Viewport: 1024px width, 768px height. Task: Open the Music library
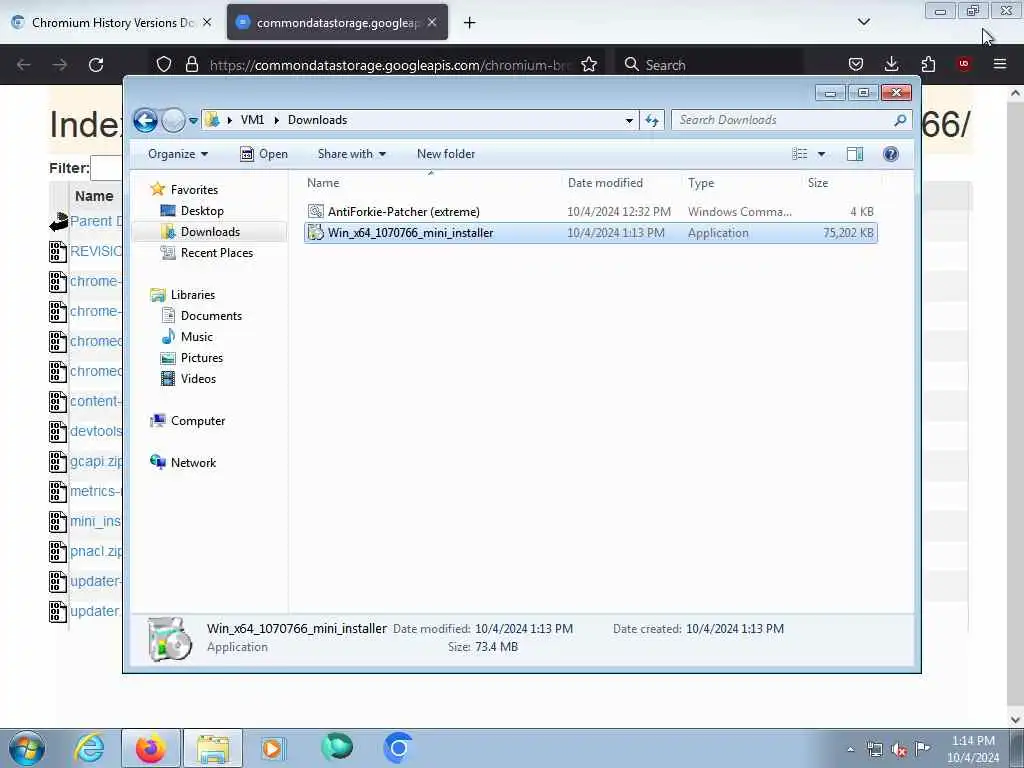[x=197, y=336]
